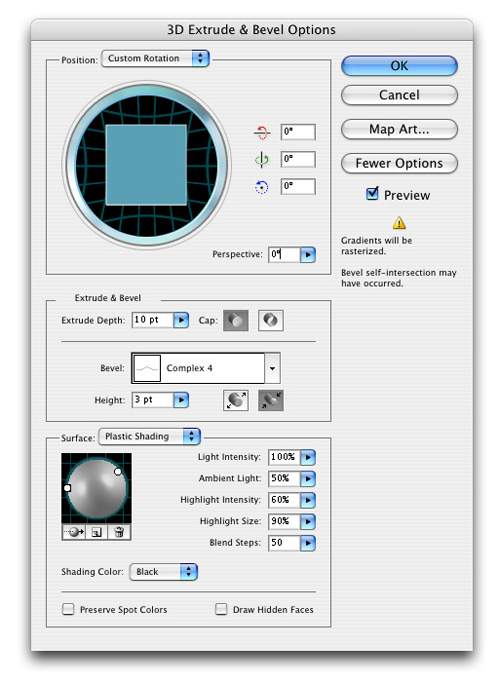Click the Z-axis rotation icon
Image resolution: width=500 pixels, height=684 pixels.
coord(261,187)
